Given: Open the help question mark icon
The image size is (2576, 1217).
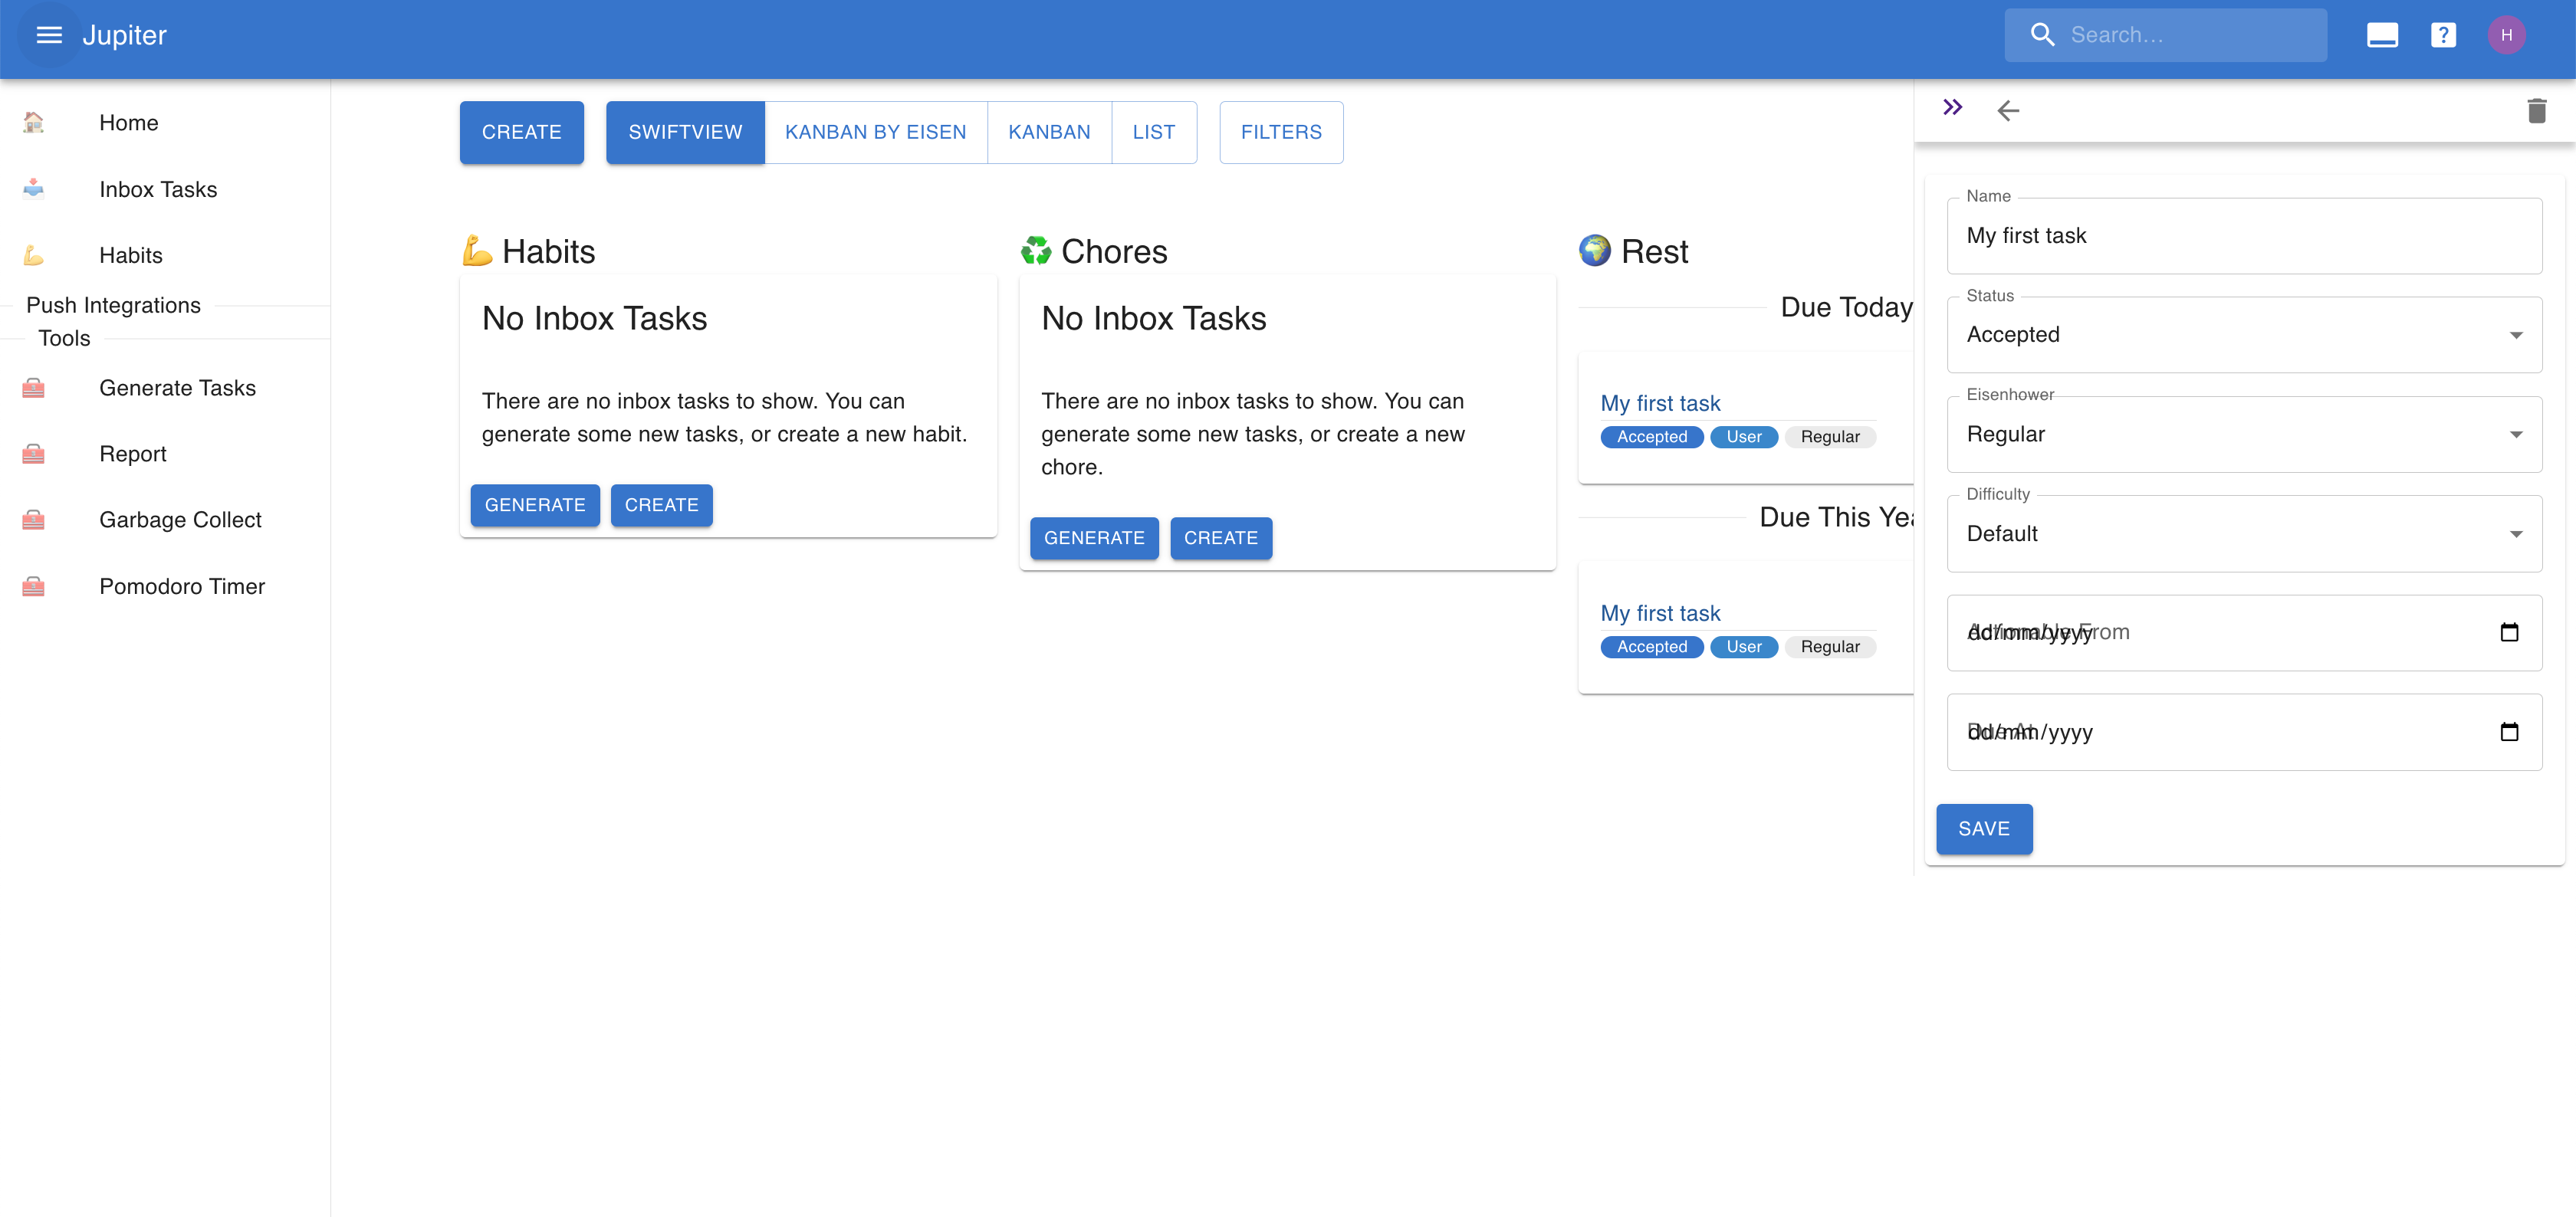Looking at the screenshot, I should point(2443,34).
